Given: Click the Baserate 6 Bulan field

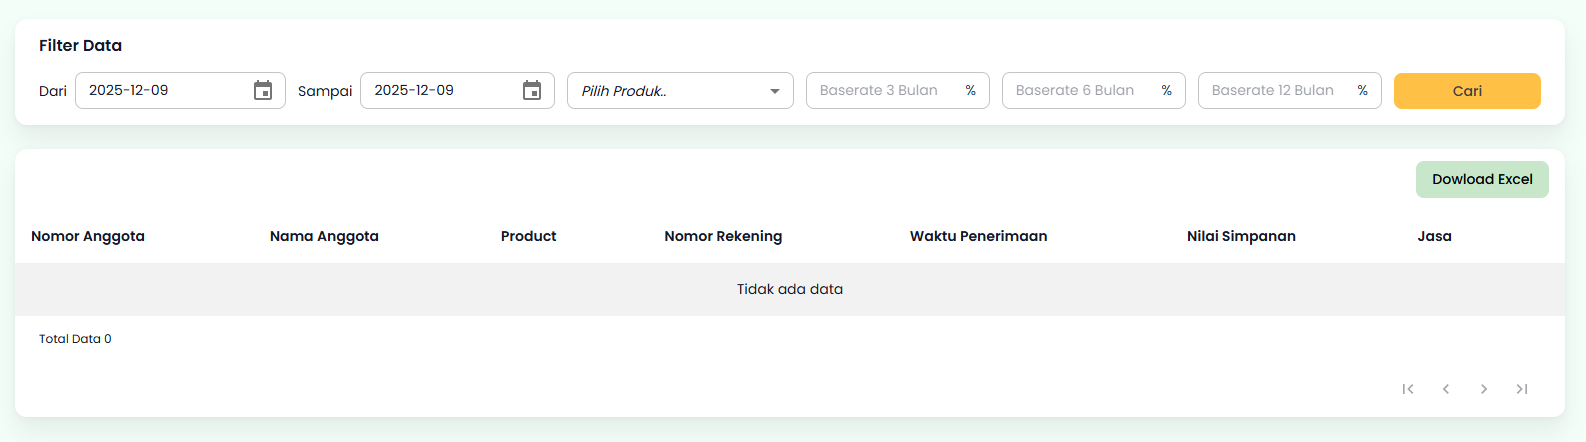Looking at the screenshot, I should point(1080,91).
